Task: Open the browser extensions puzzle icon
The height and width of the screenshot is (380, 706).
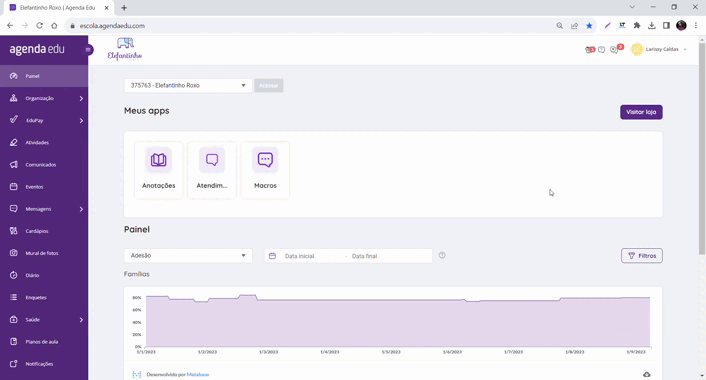Action: 637,26
